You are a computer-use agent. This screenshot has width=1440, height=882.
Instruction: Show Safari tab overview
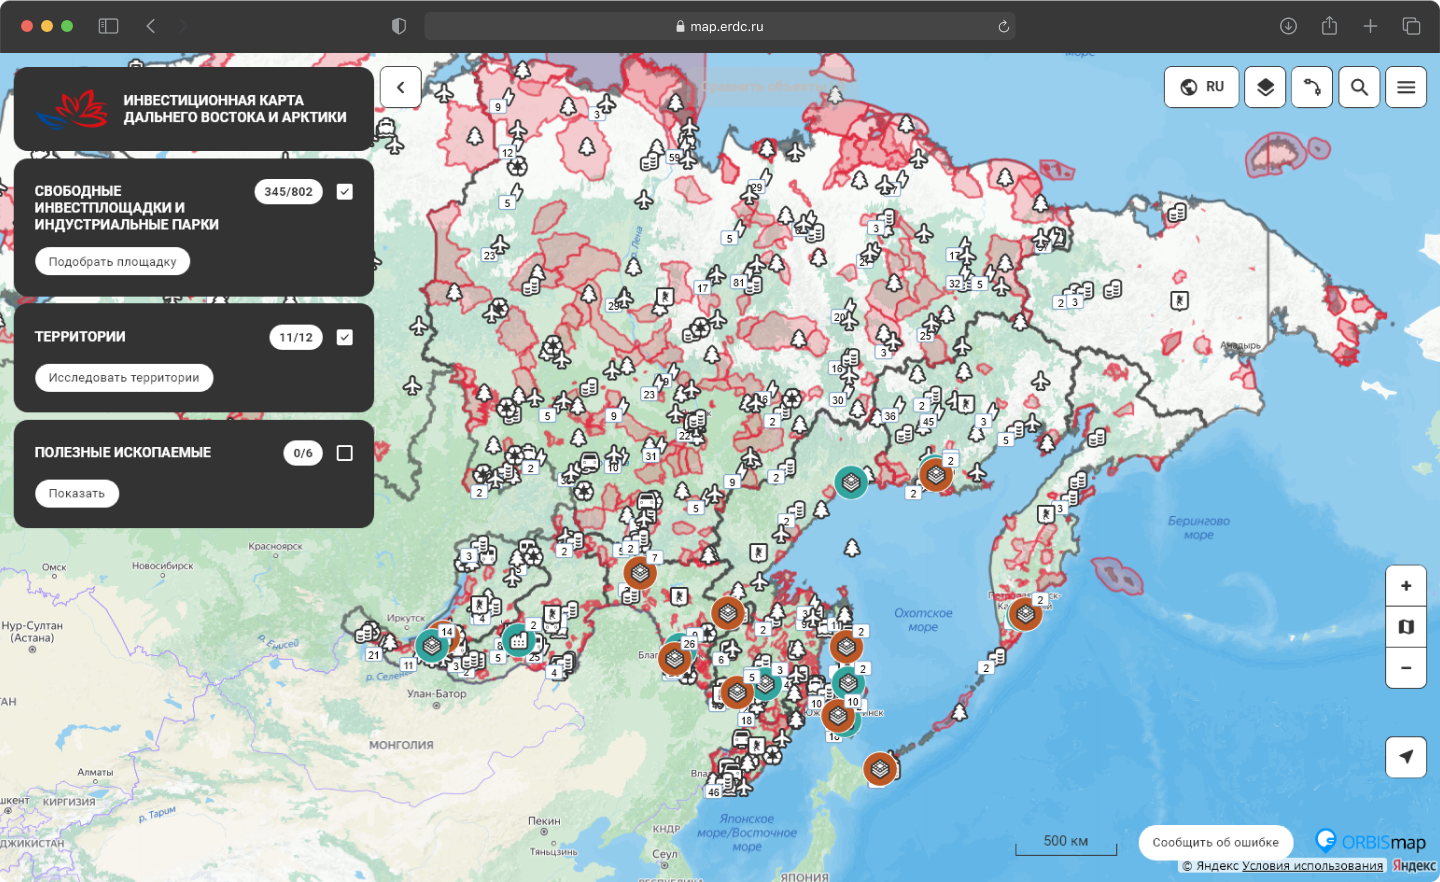(1411, 26)
